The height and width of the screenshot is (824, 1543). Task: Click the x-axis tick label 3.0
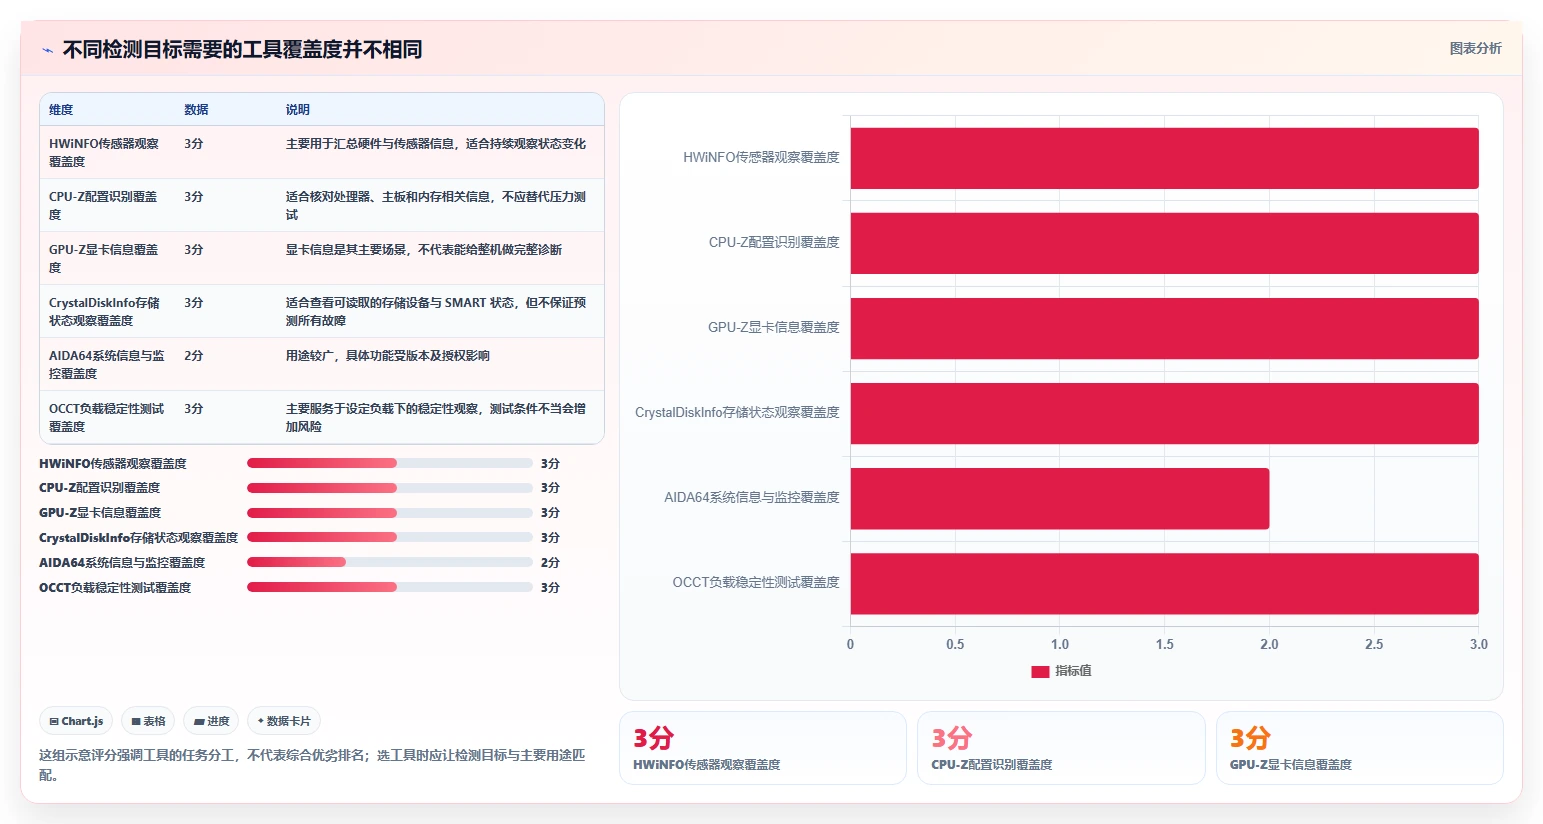1478,644
